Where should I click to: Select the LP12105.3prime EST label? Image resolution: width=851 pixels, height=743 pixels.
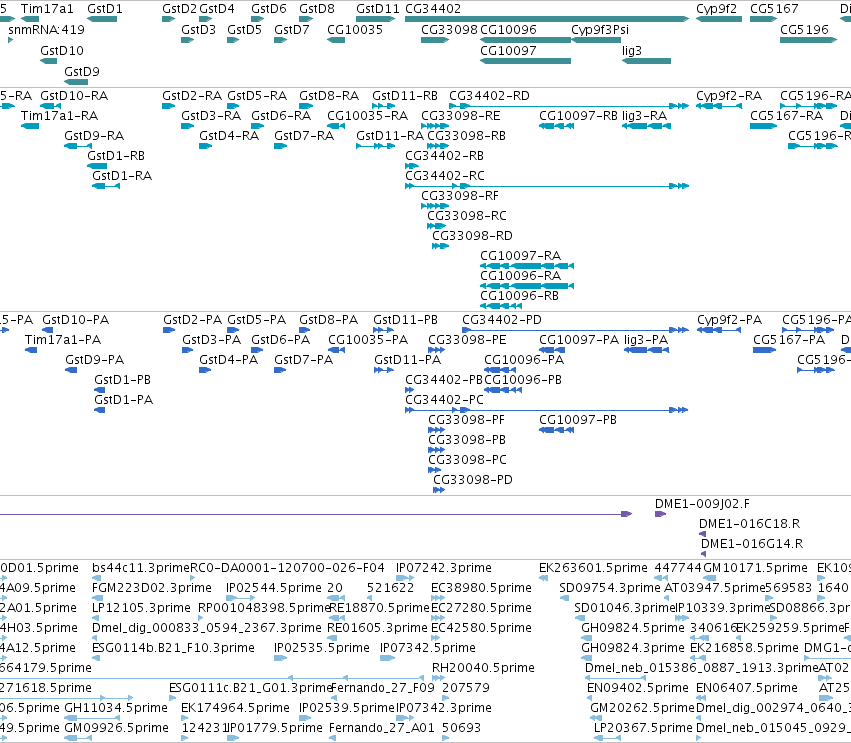pos(141,608)
